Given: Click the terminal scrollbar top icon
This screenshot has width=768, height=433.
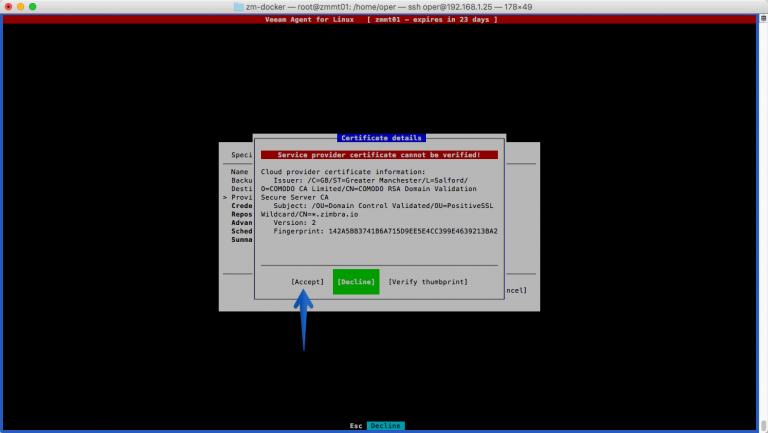Looking at the screenshot, I should [763, 18].
